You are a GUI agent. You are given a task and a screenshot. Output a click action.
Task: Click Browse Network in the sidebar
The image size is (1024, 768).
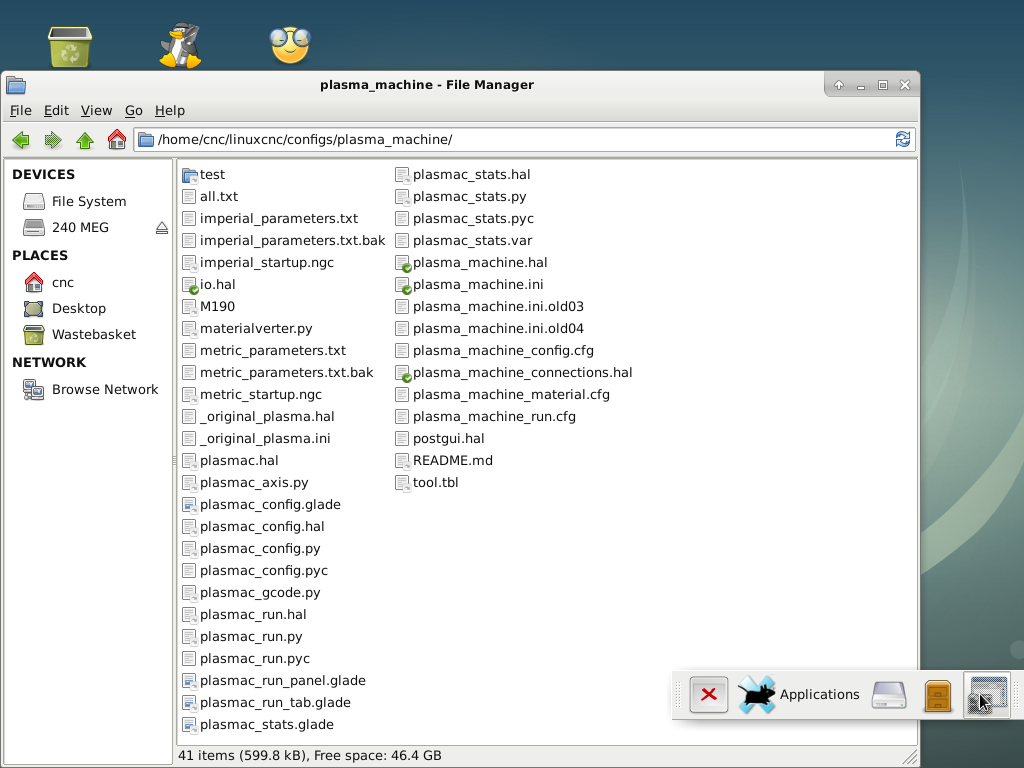104,390
